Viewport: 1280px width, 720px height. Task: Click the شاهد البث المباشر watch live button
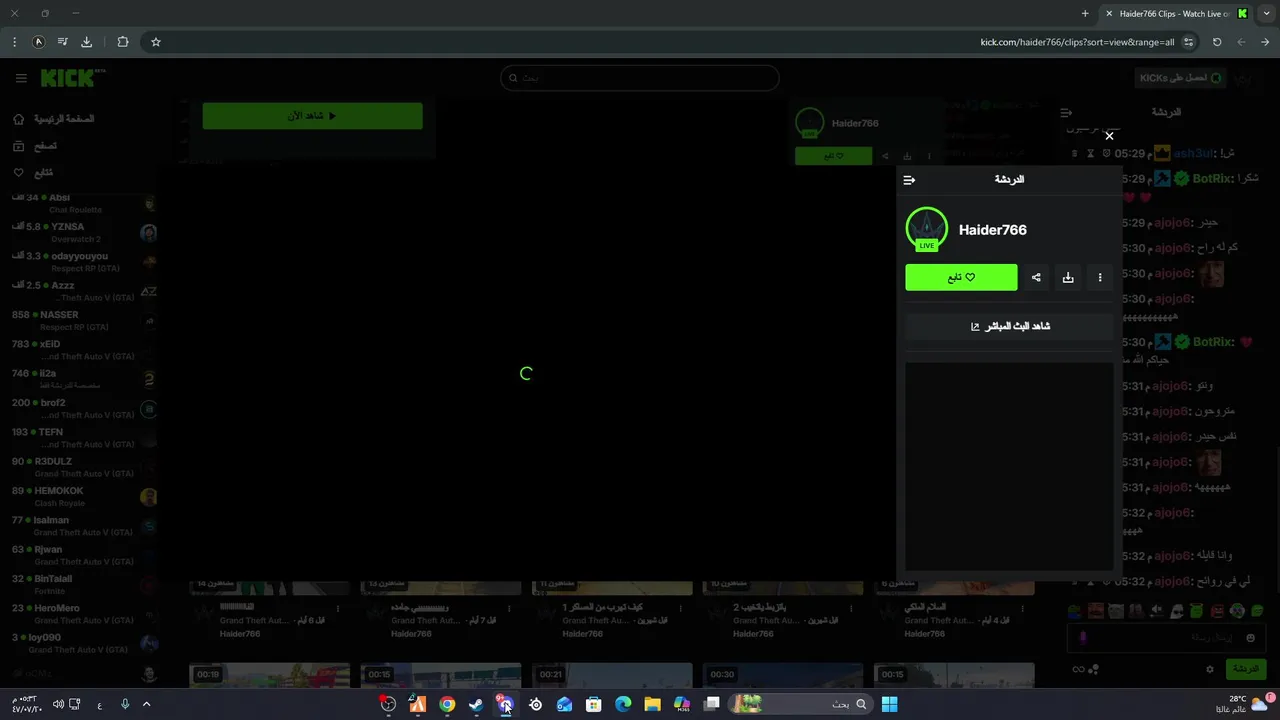point(1009,326)
